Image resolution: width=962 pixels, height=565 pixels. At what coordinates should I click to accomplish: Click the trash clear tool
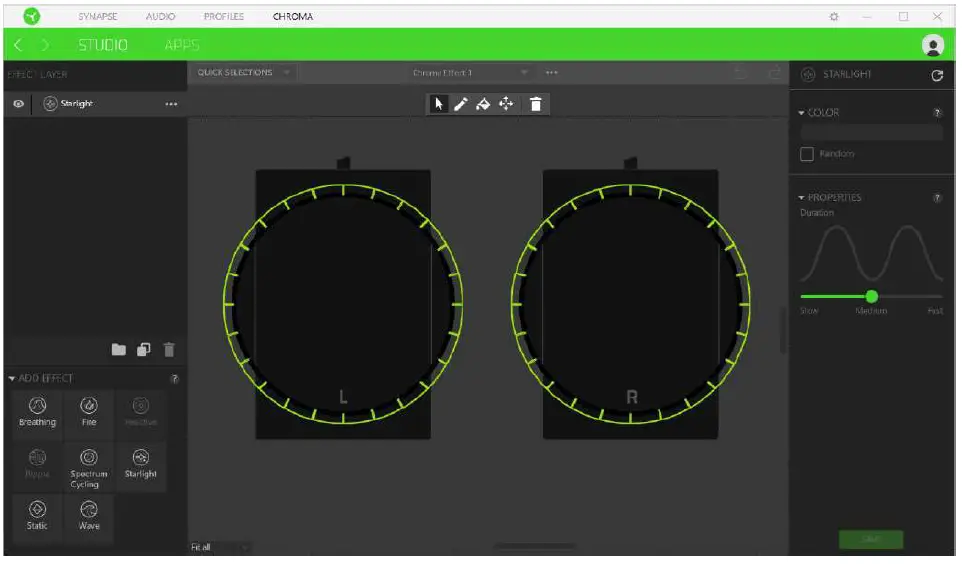tap(536, 104)
